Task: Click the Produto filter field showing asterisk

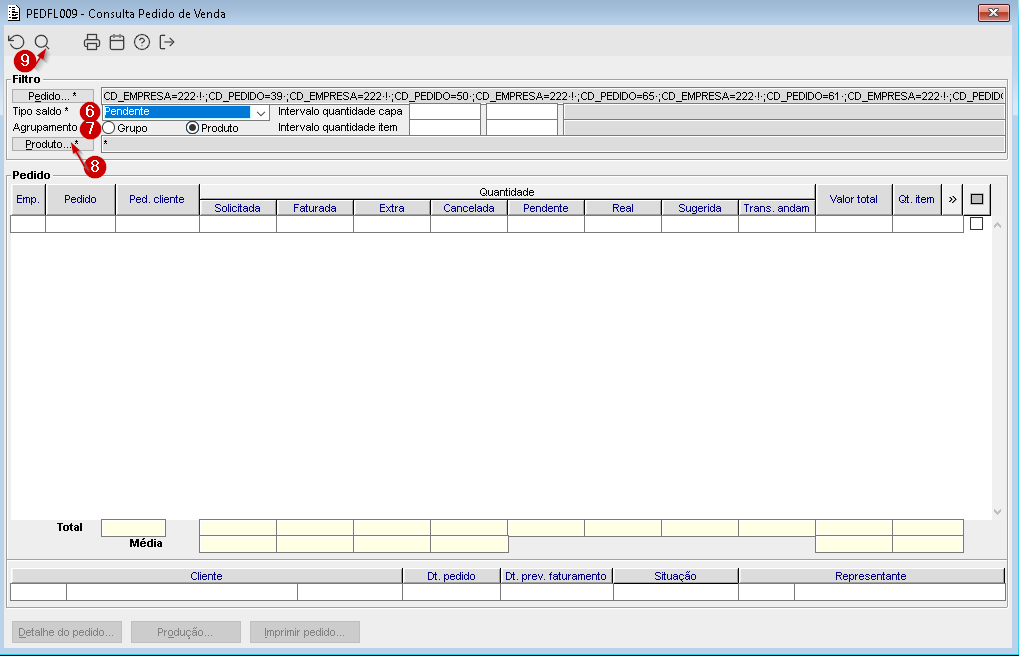Action: 553,144
